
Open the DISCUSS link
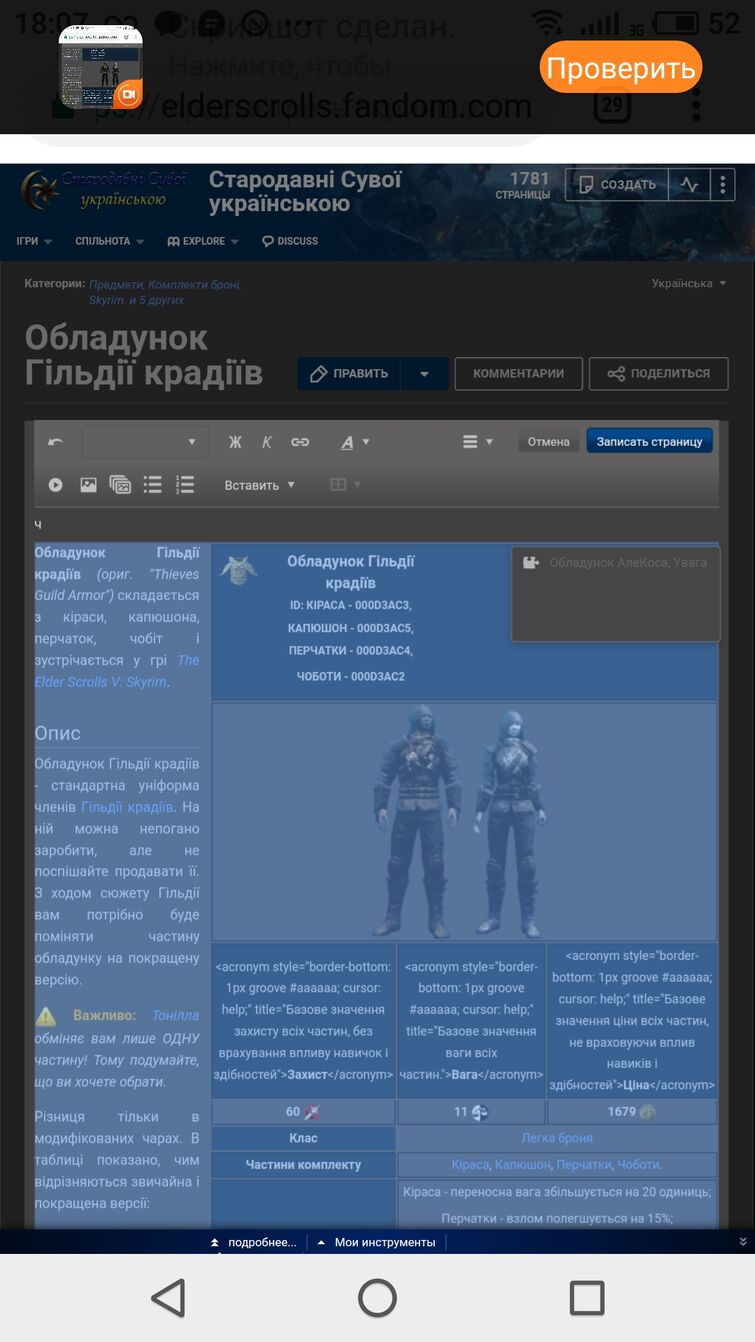click(290, 241)
